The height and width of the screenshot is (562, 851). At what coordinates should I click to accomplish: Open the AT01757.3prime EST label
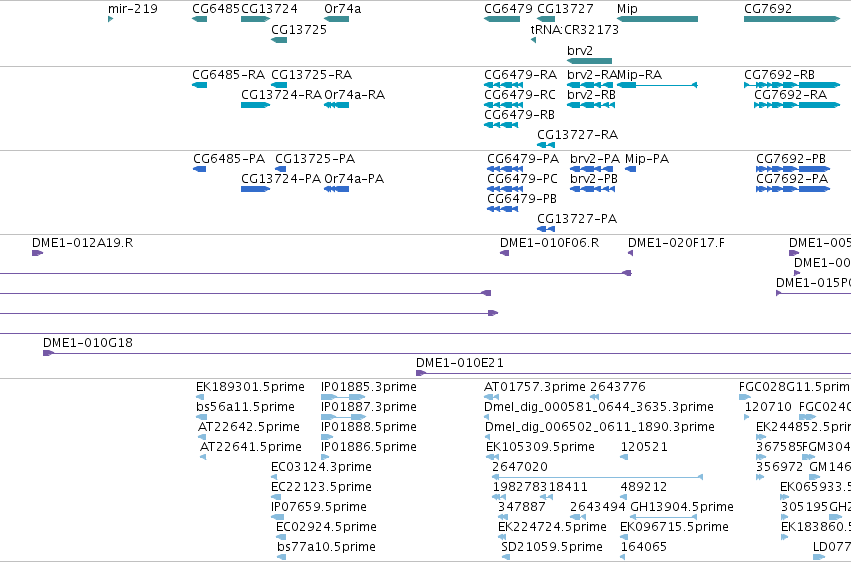pyautogui.click(x=535, y=387)
